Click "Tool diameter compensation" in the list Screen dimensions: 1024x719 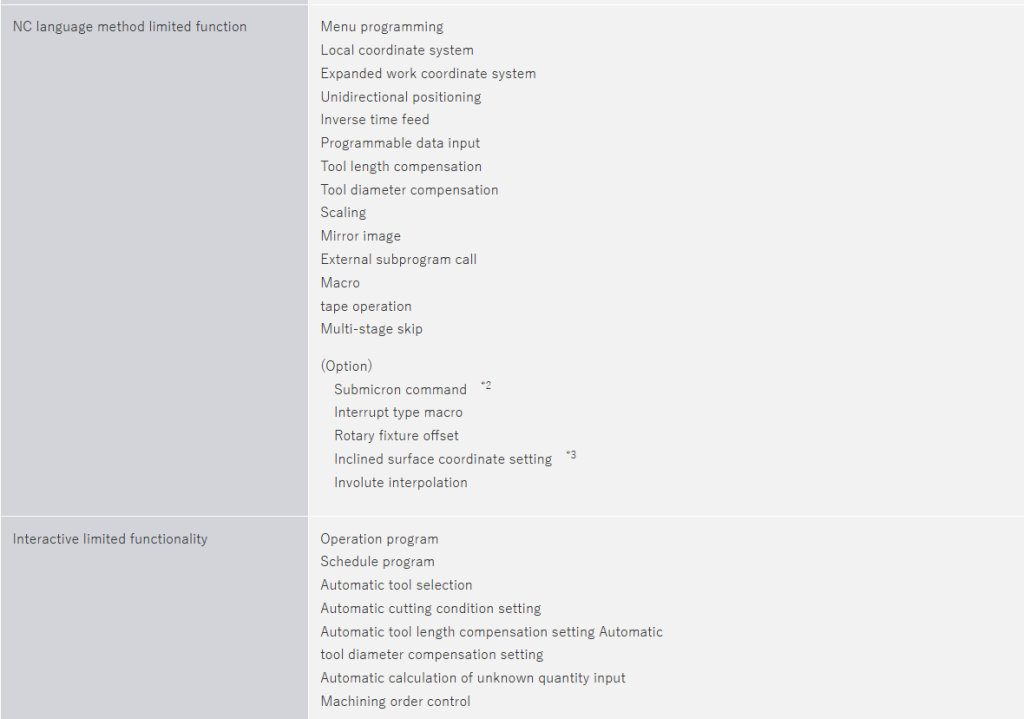tap(409, 190)
